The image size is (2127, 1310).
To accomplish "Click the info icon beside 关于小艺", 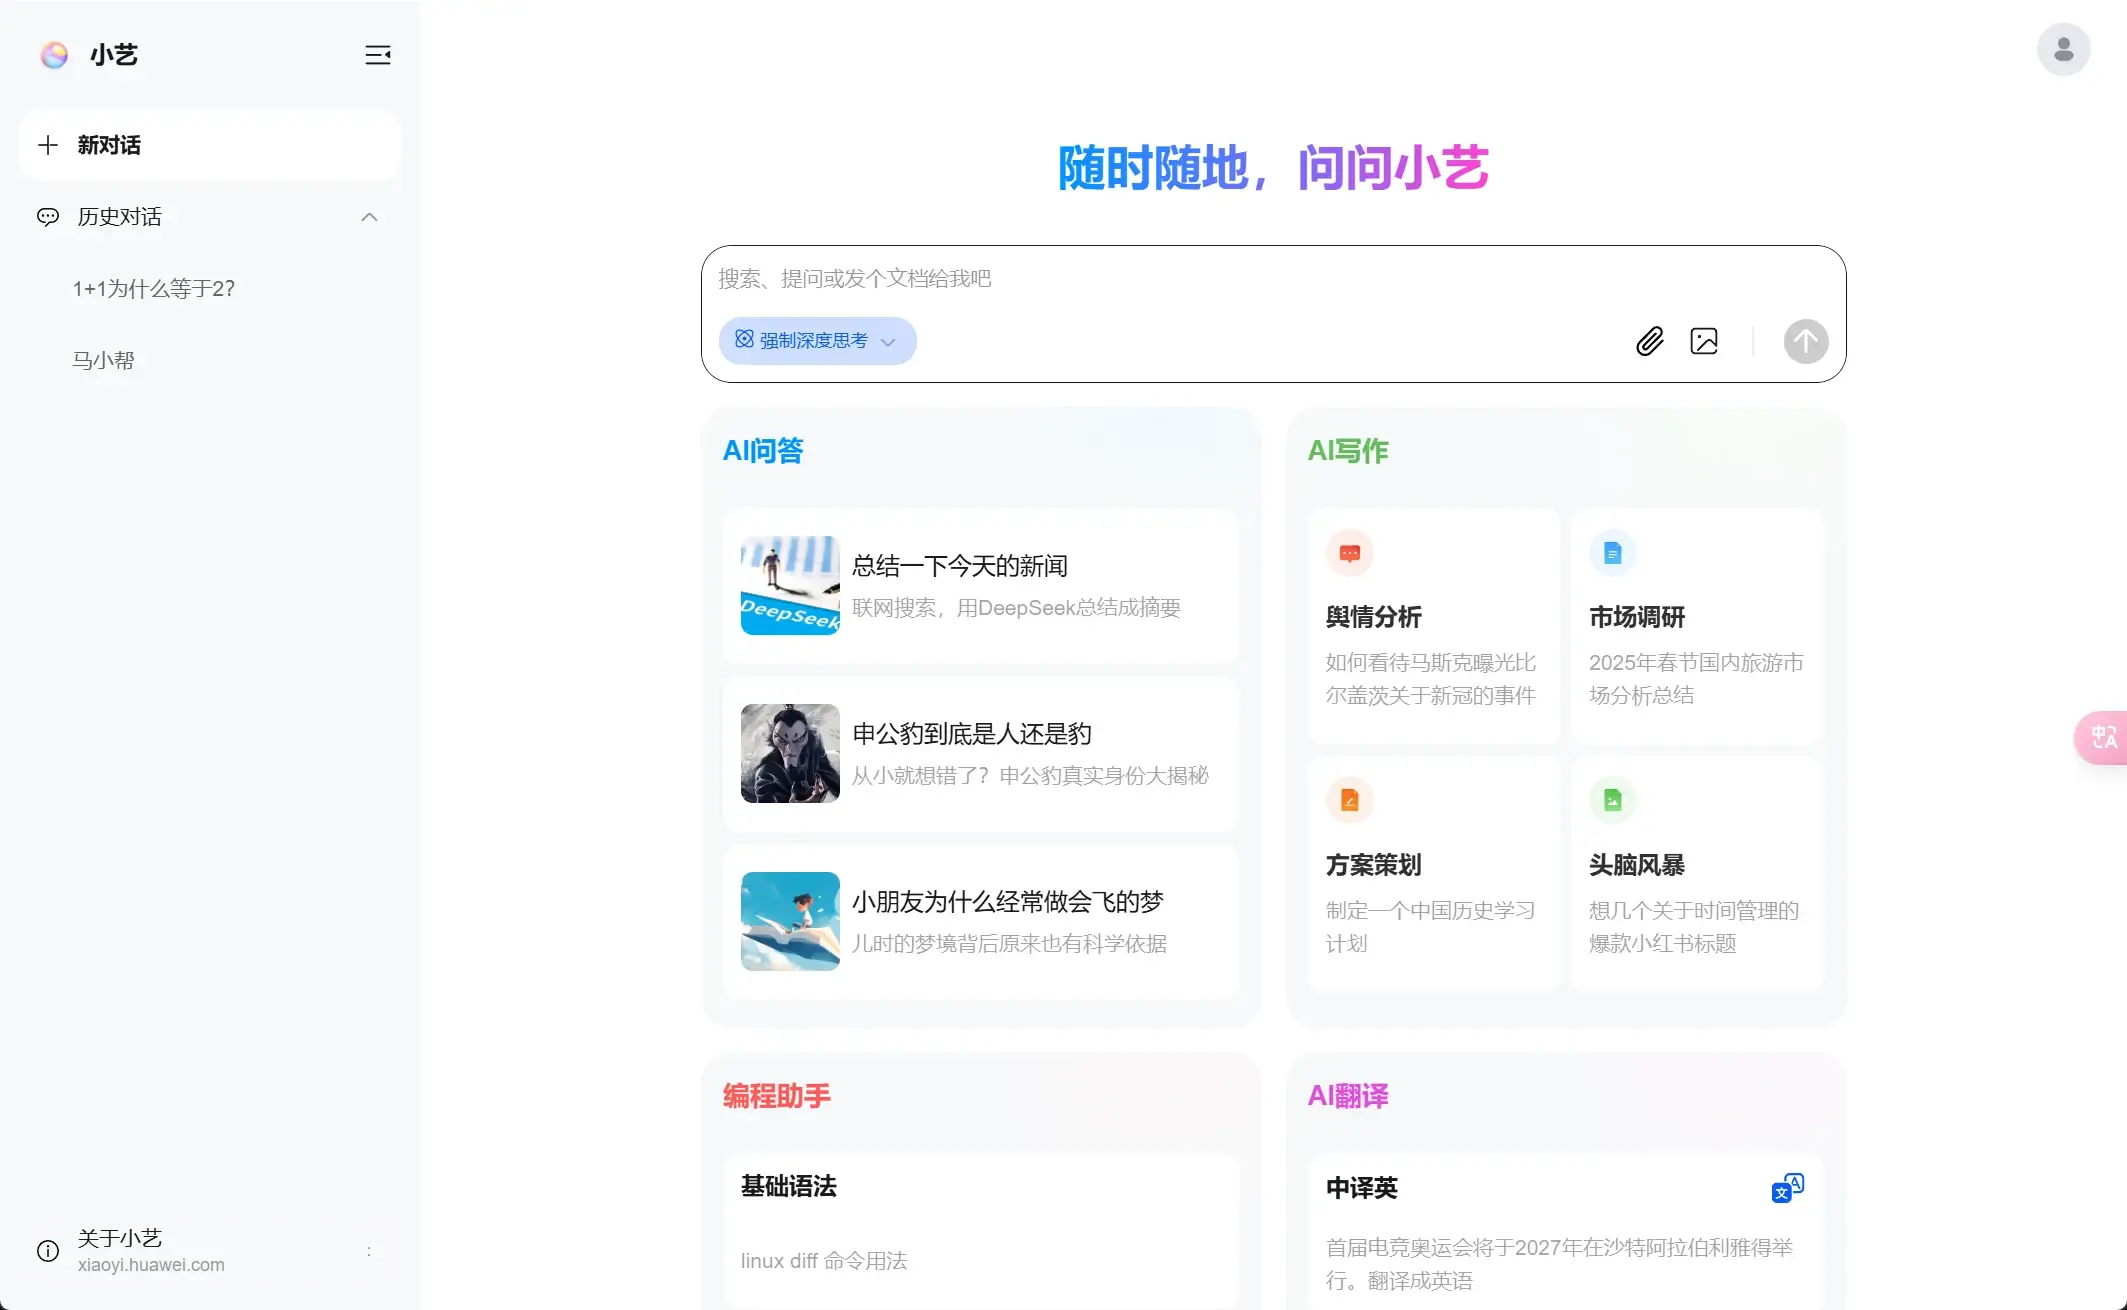I will pos(47,1250).
